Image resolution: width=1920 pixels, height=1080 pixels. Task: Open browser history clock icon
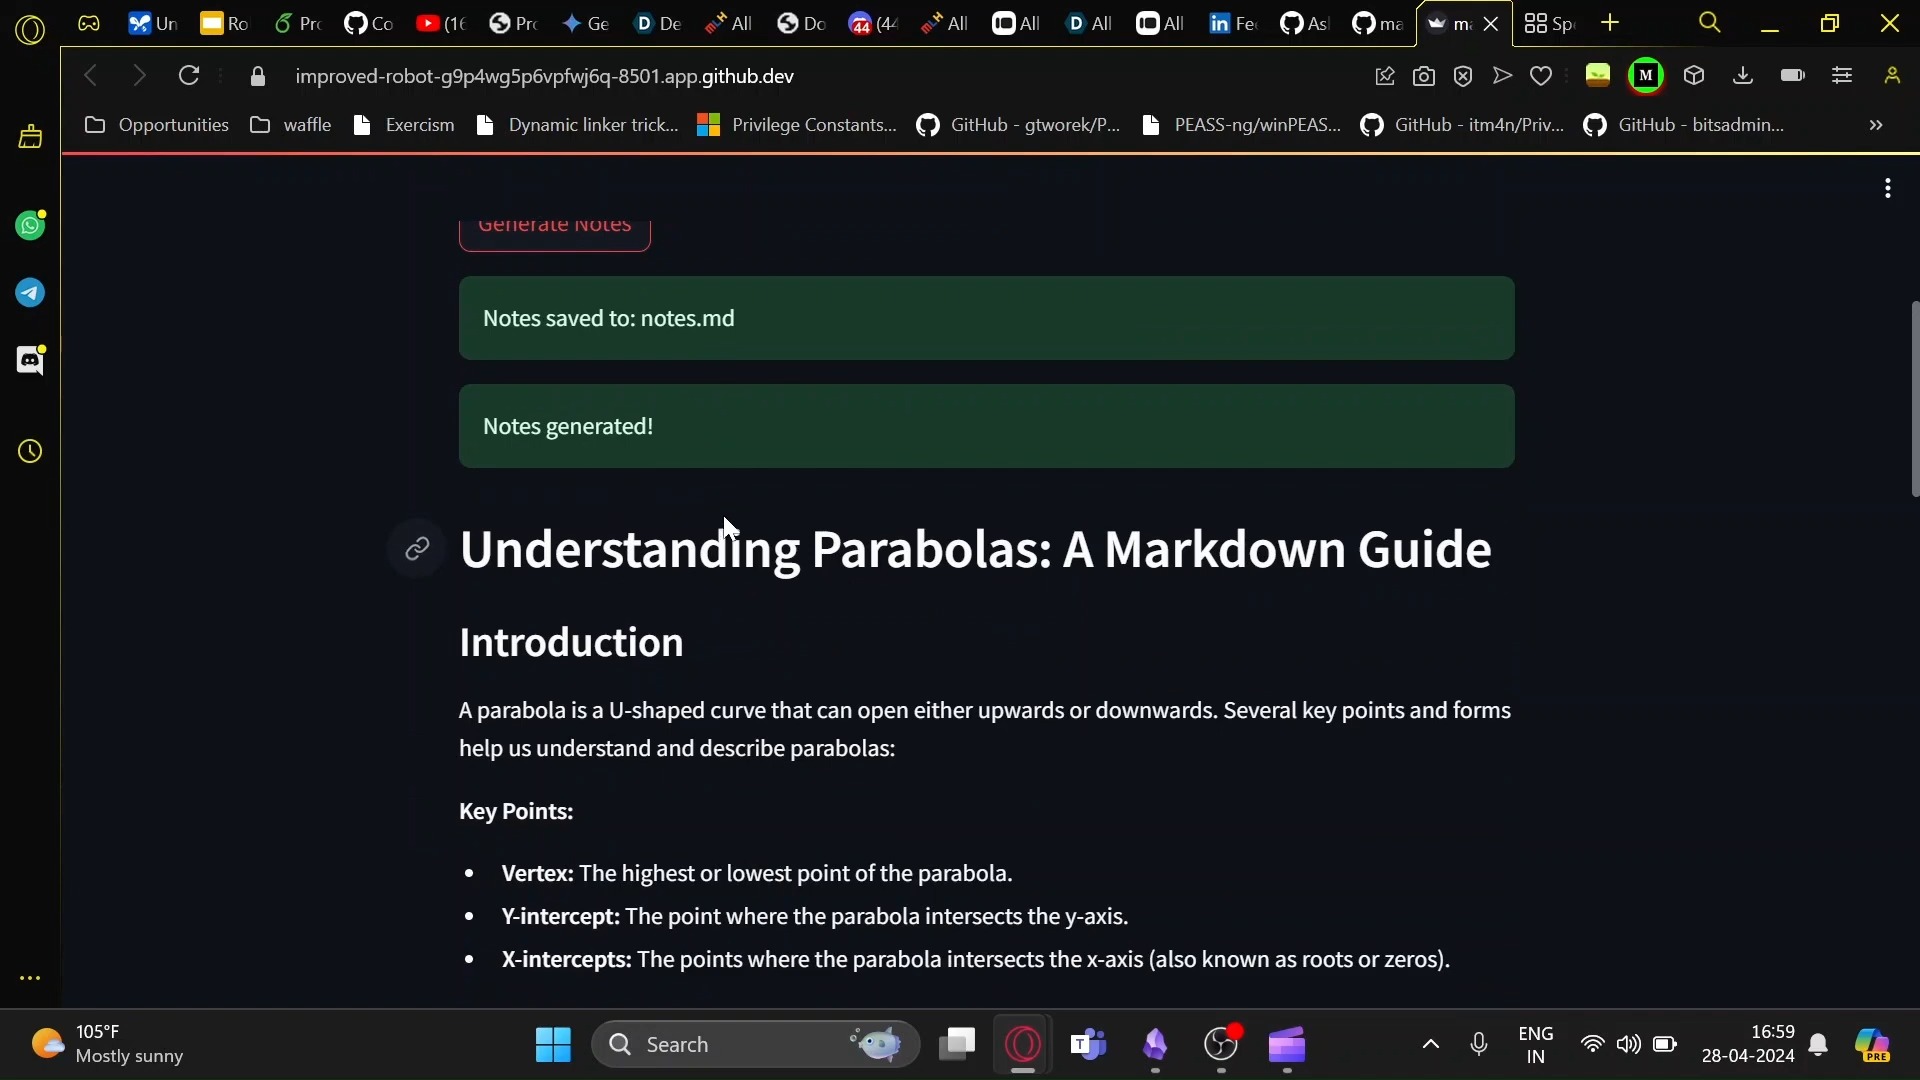(30, 452)
